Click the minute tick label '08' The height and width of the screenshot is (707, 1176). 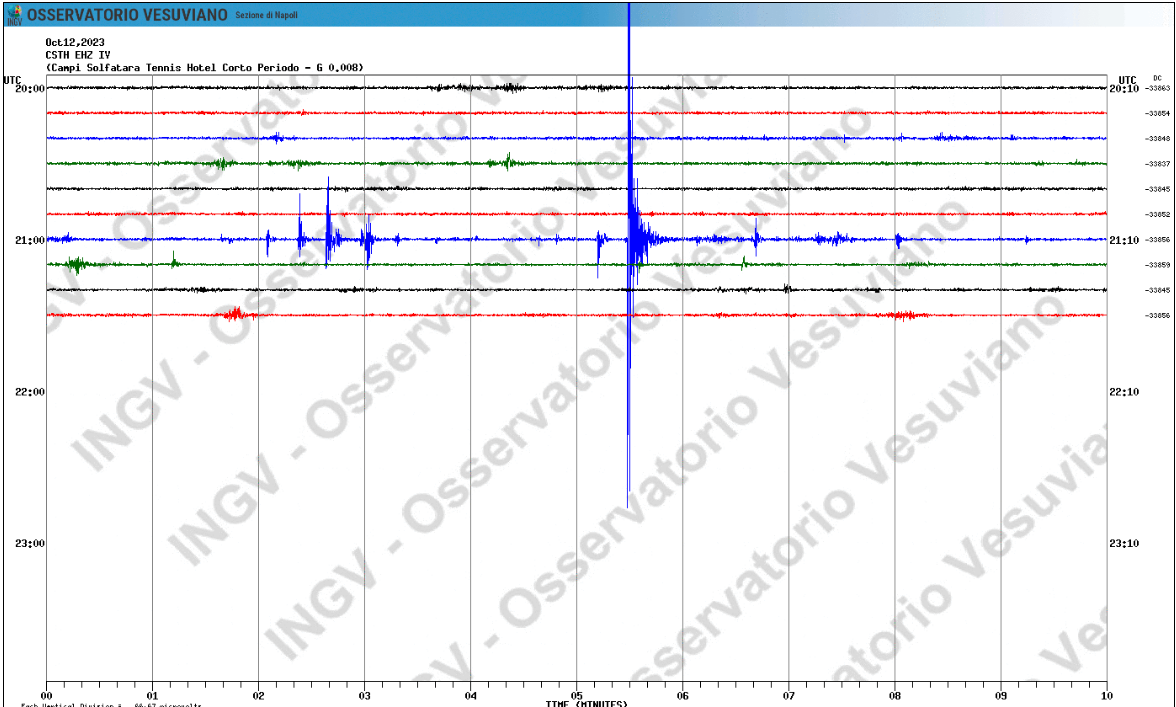coord(895,695)
